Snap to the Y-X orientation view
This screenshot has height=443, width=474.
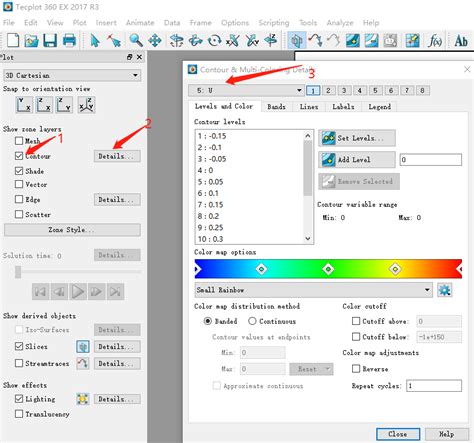pyautogui.click(x=24, y=105)
